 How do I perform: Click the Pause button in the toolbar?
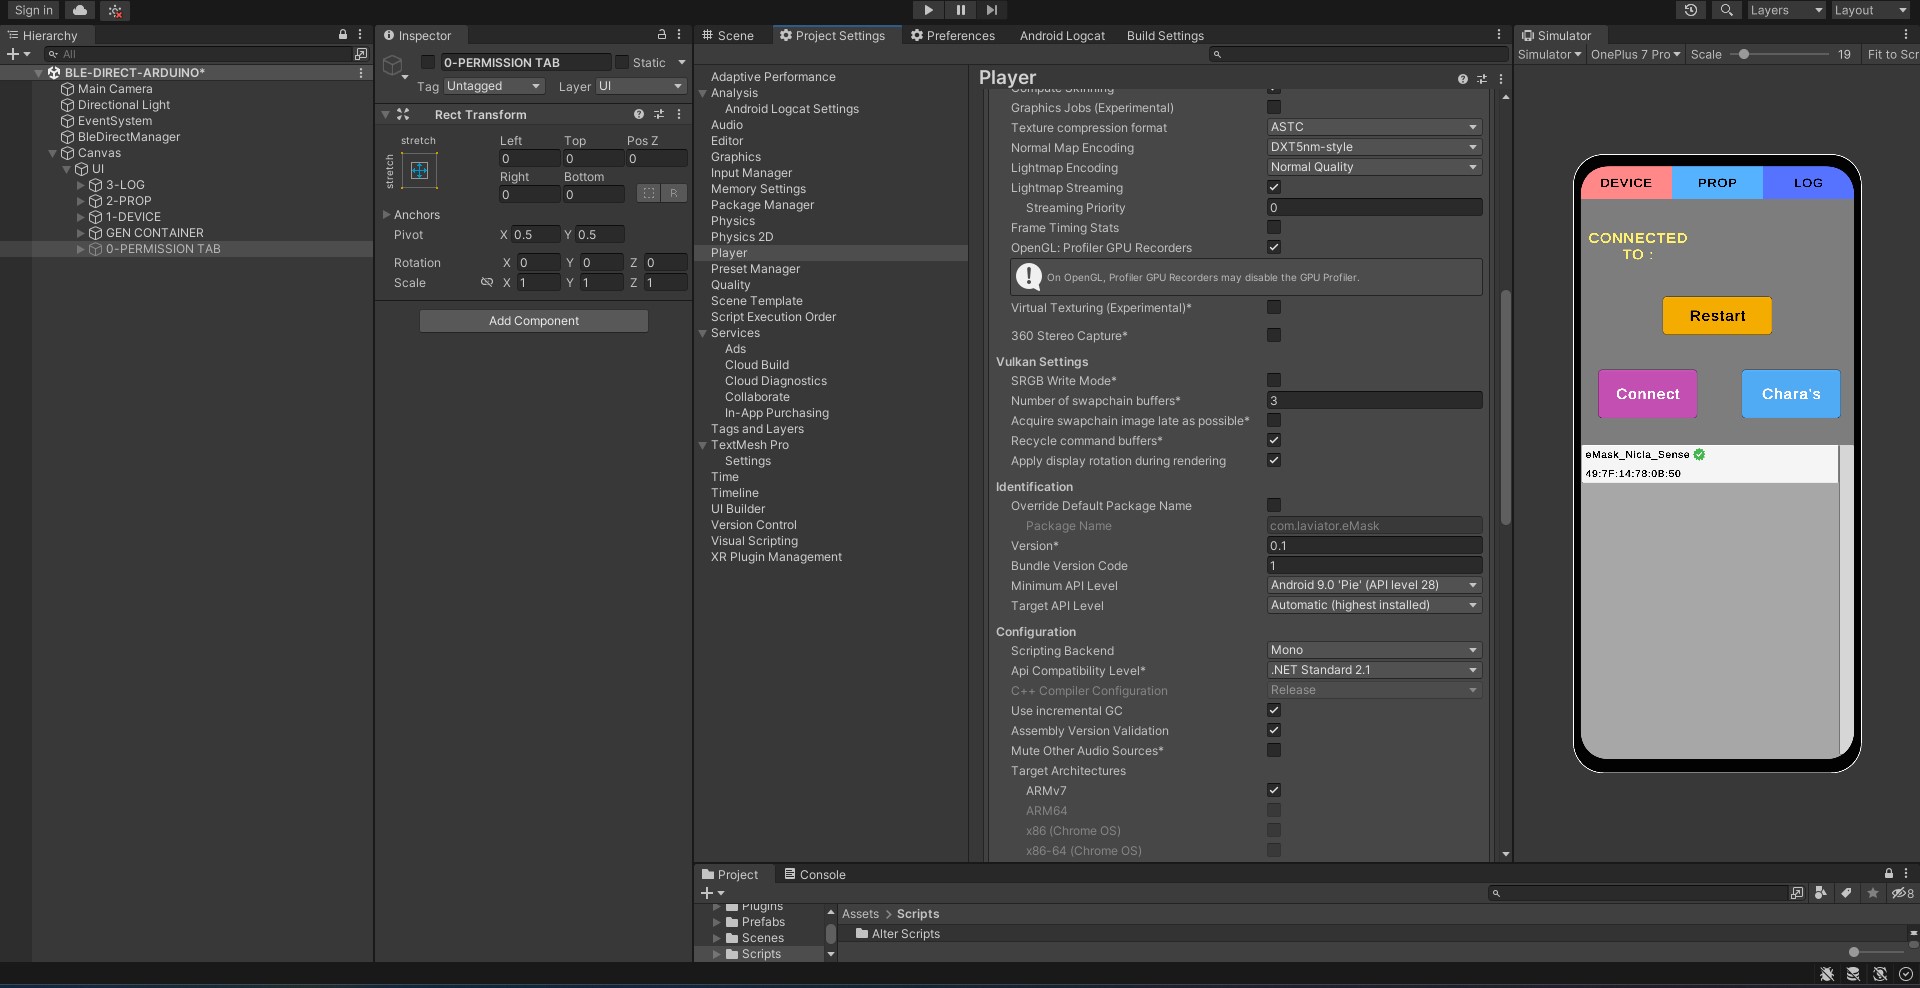960,10
